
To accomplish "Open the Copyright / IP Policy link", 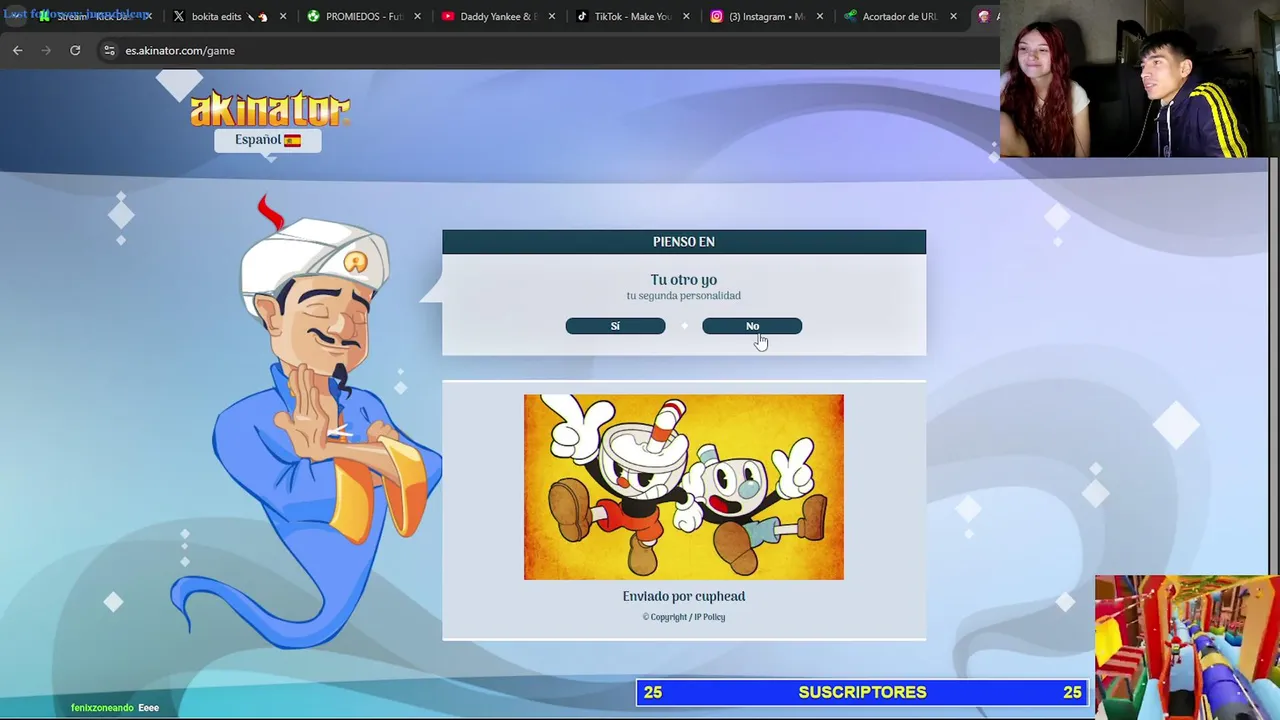I will pyautogui.click(x=684, y=617).
